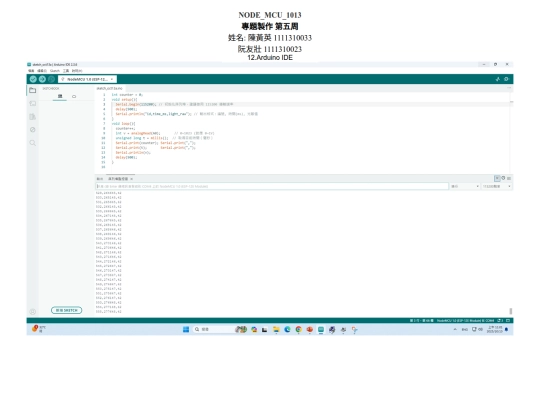Click line 3 Serial.begin code
Viewport: 540px width, 405px height.
point(136,104)
